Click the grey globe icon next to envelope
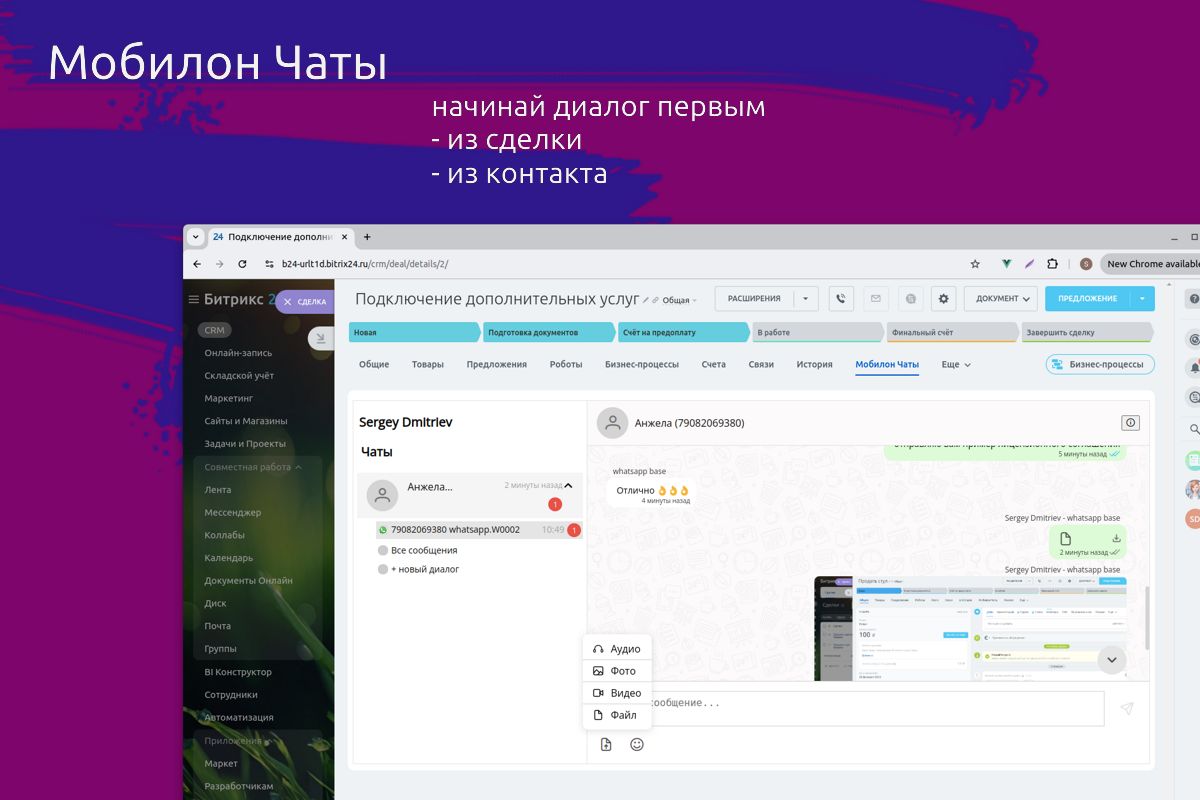Viewport: 1200px width, 800px height. point(910,298)
